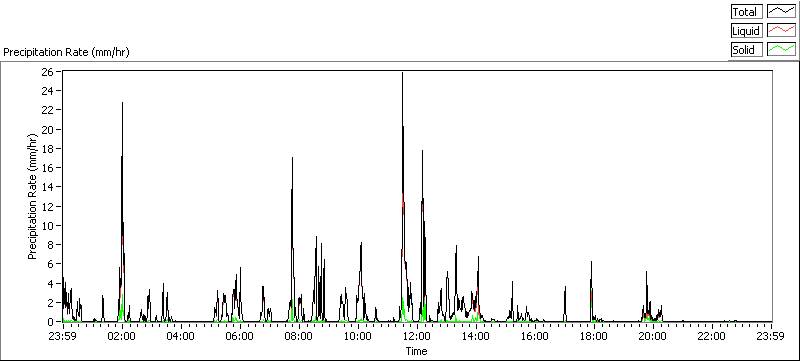The image size is (800, 361).
Task: Click the 0 y-axis minimum value
Action: click(52, 322)
